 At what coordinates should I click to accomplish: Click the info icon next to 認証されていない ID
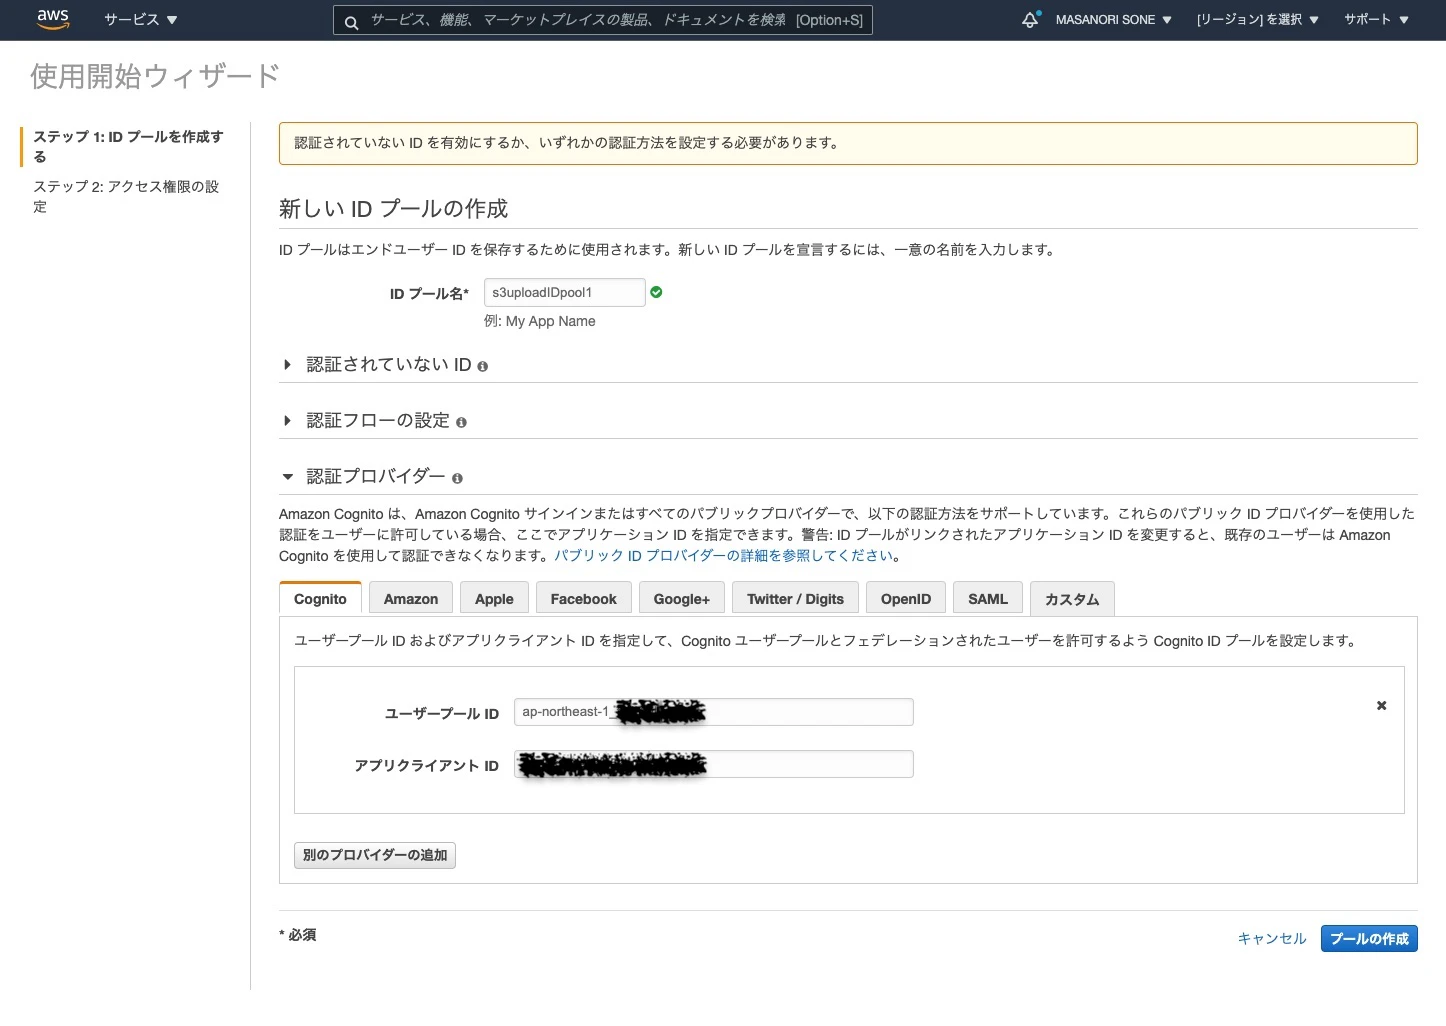coord(482,365)
